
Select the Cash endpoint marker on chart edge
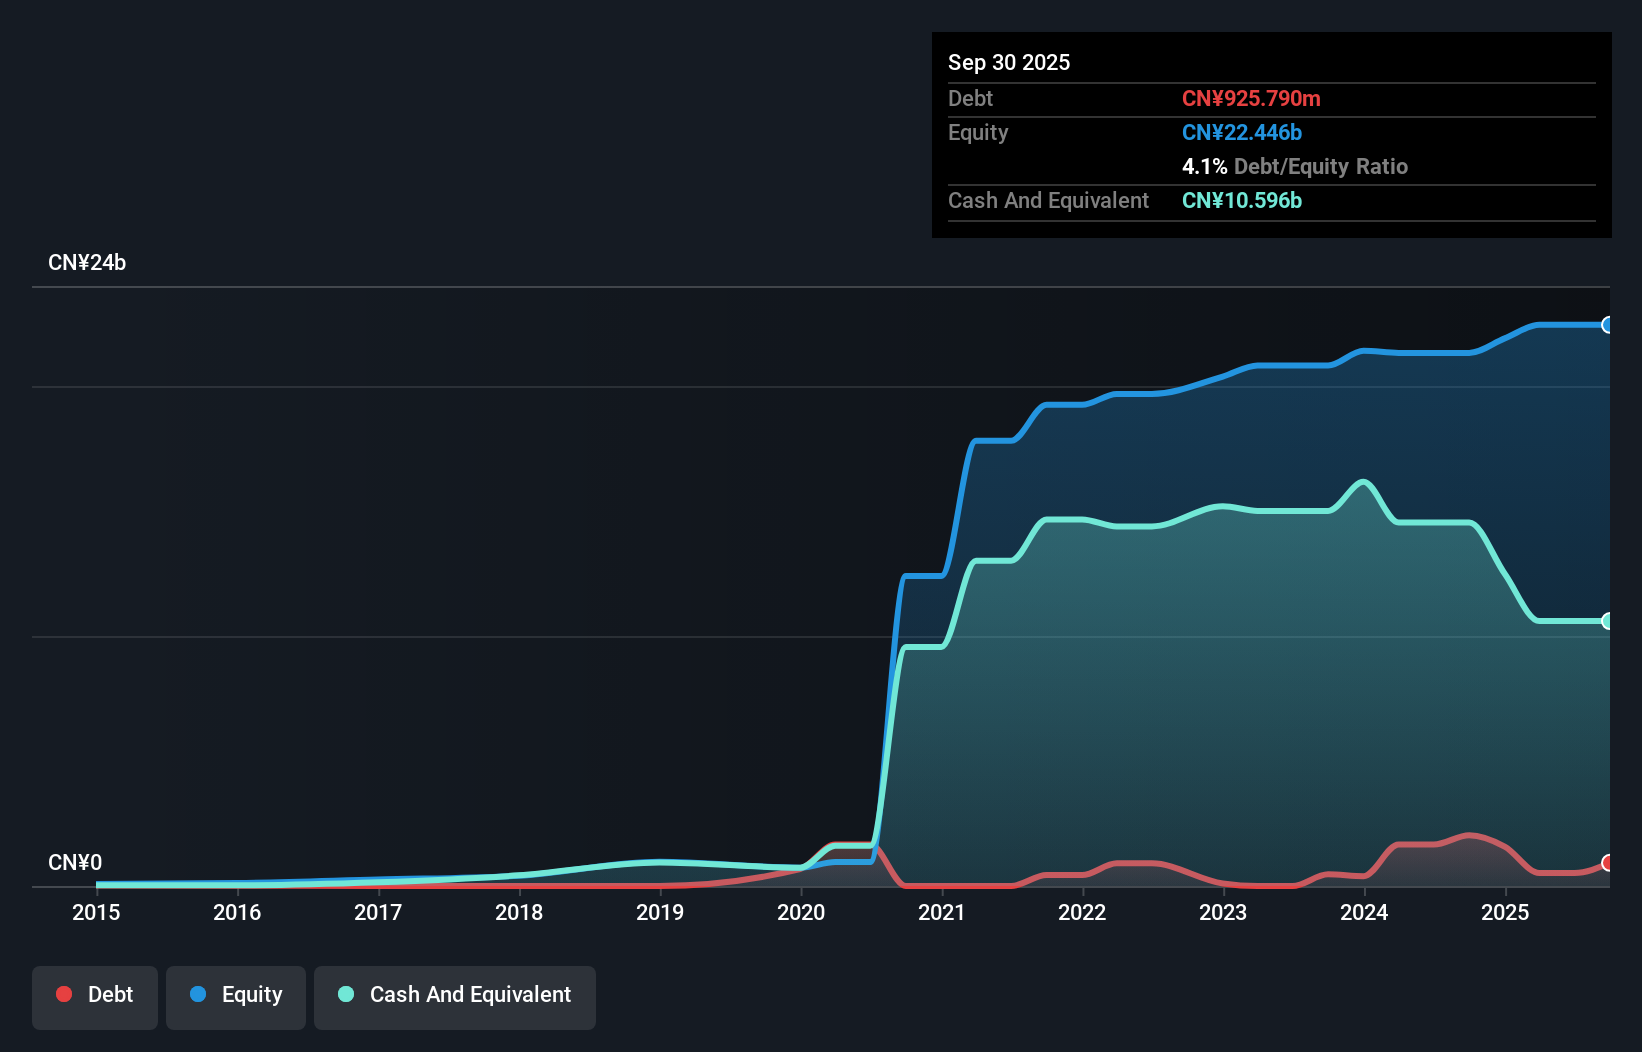tap(1606, 622)
